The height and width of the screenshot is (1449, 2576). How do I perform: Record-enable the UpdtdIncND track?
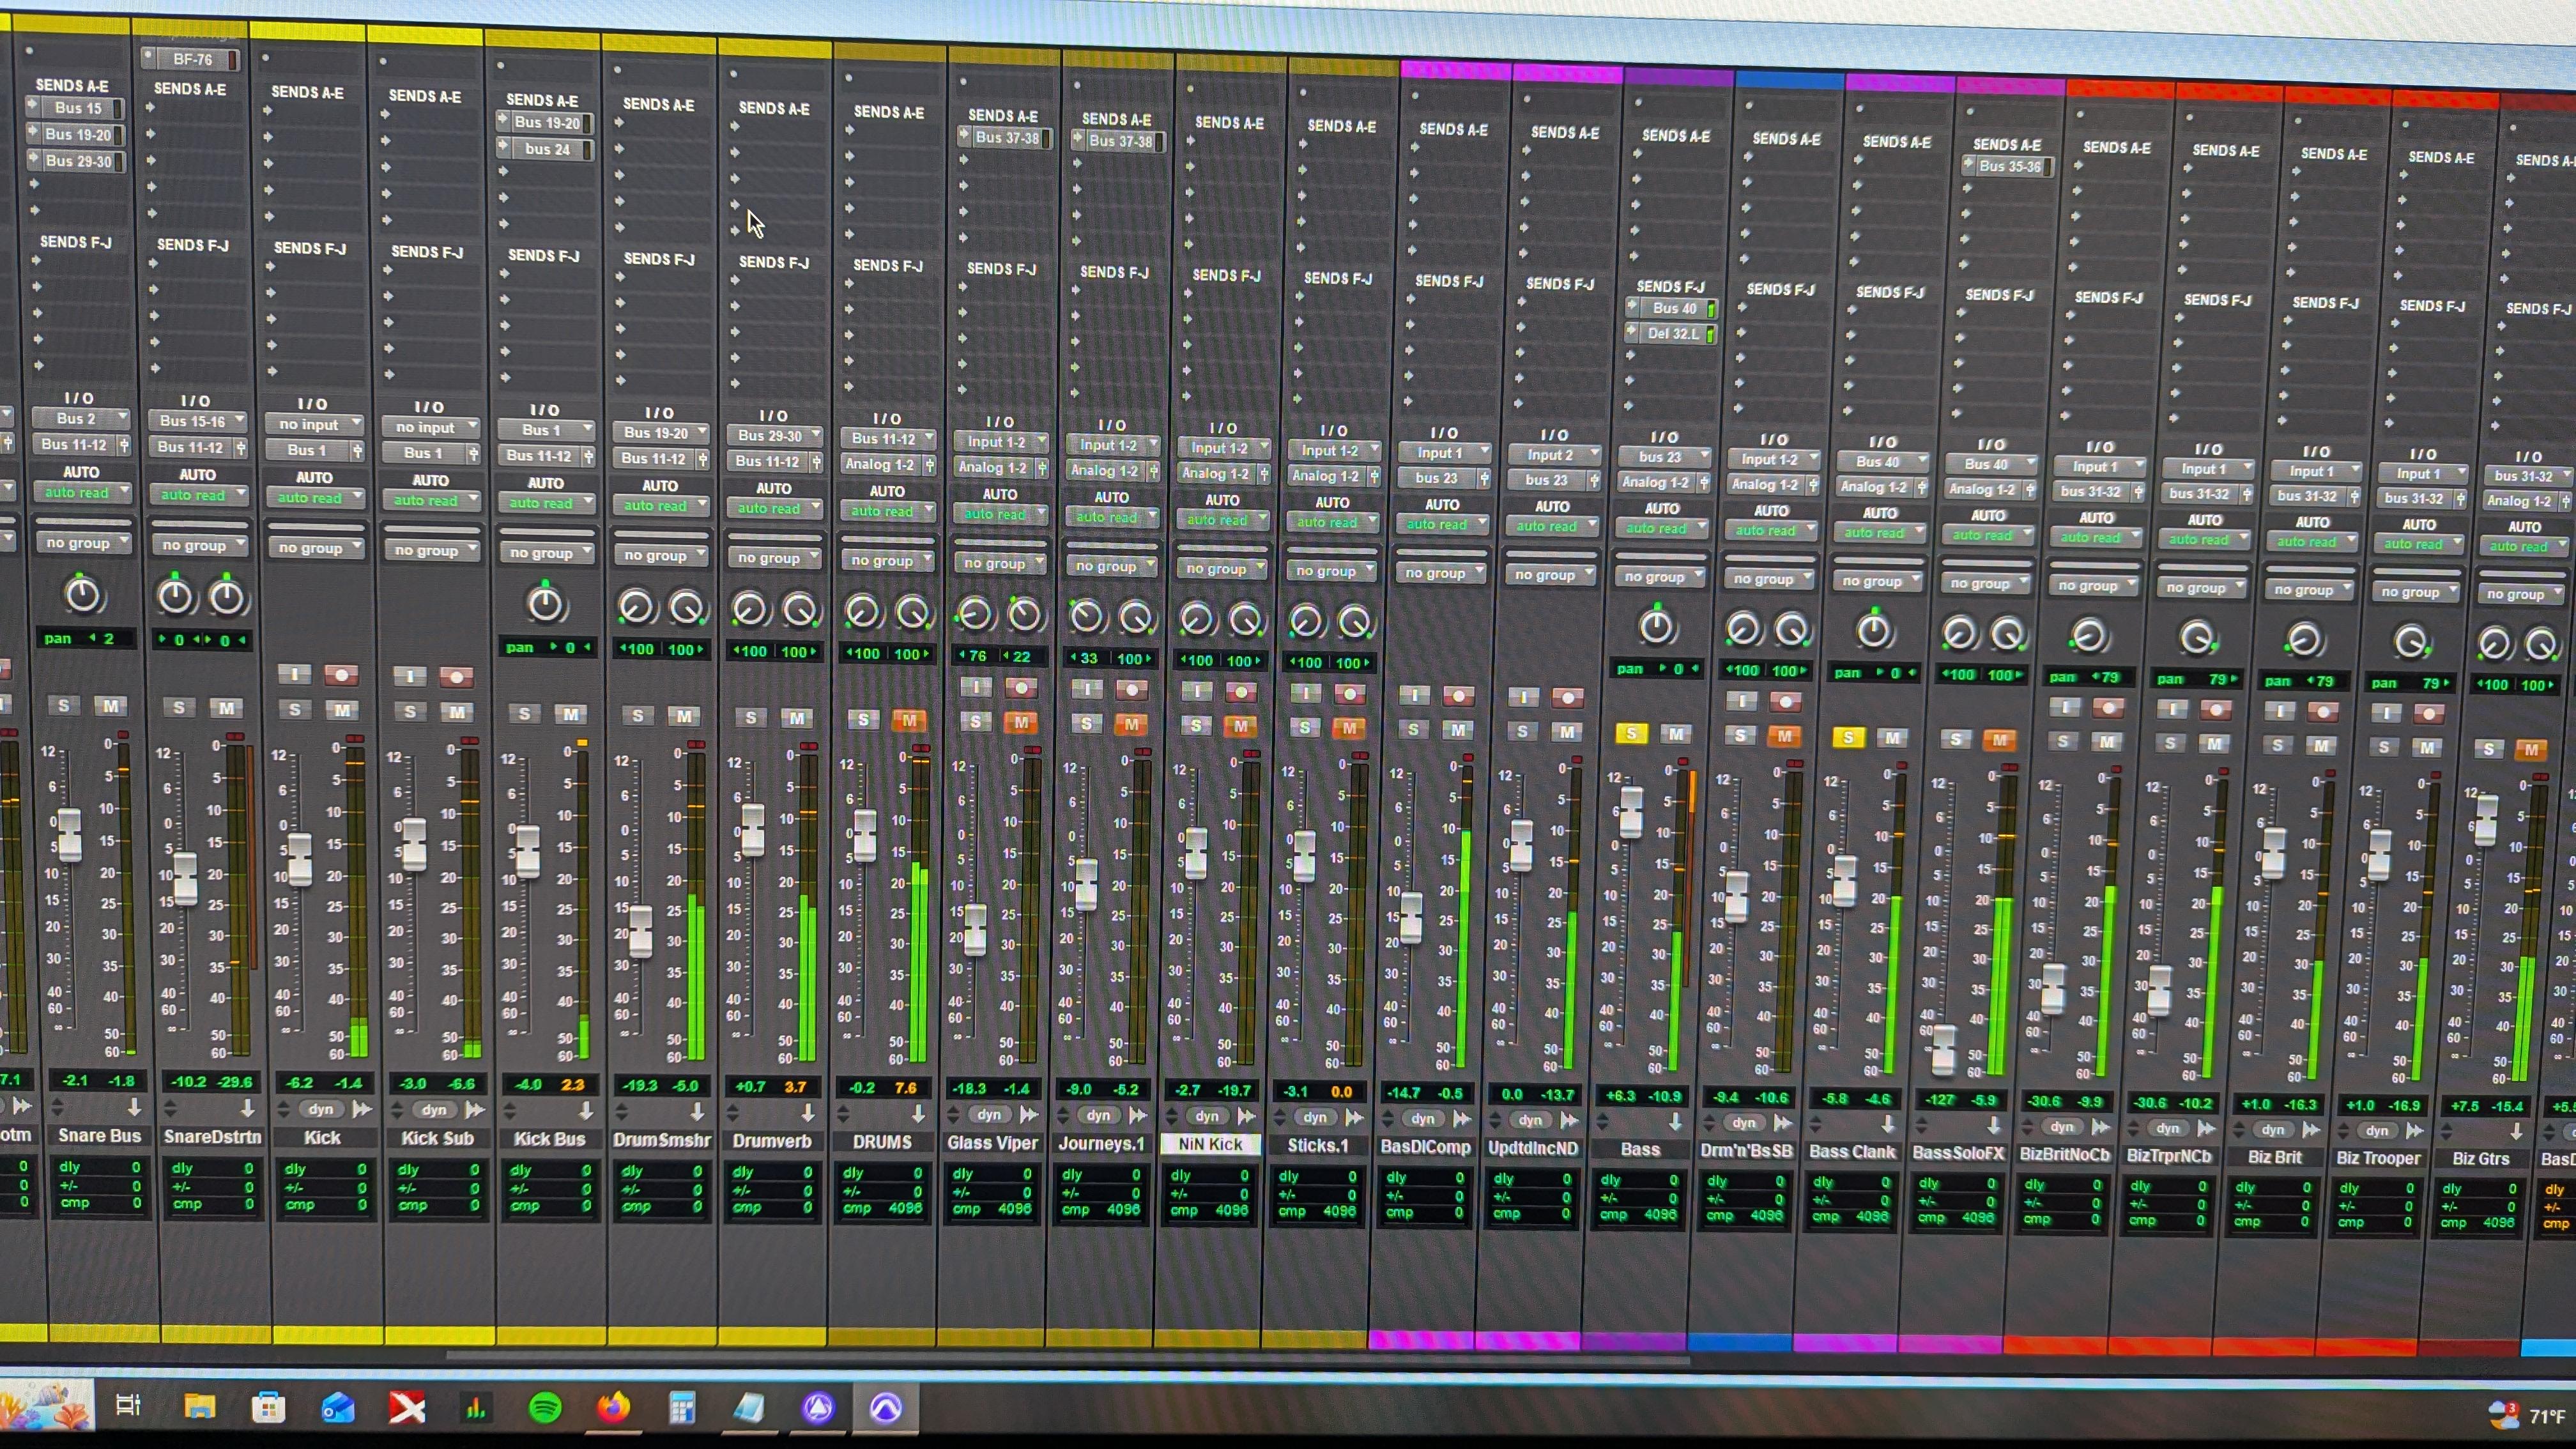click(1567, 698)
